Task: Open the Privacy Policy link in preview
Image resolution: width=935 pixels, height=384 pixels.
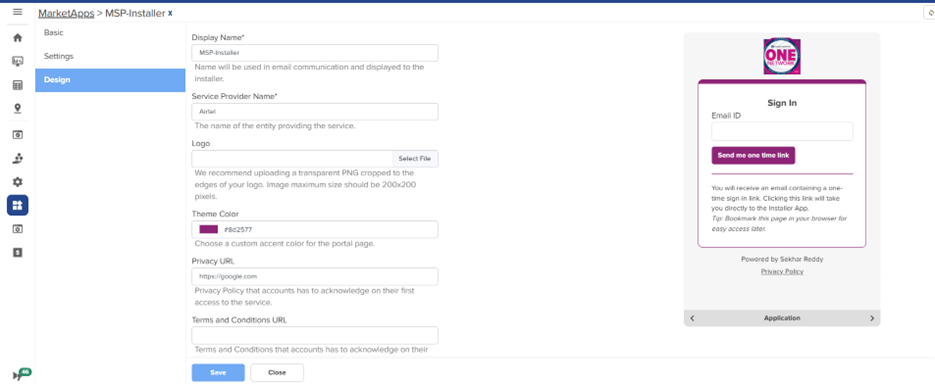Action: click(x=782, y=271)
